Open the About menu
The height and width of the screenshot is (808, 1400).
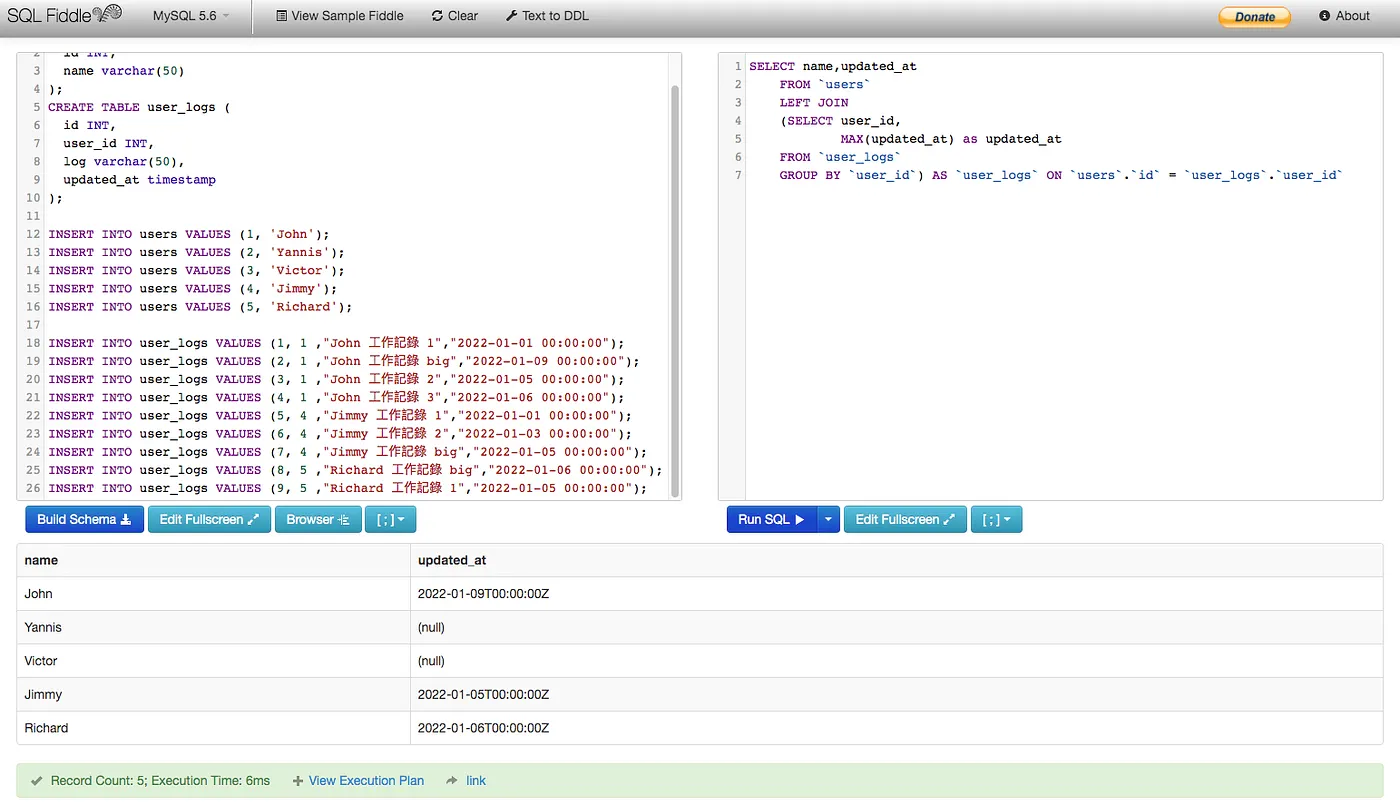(1345, 16)
